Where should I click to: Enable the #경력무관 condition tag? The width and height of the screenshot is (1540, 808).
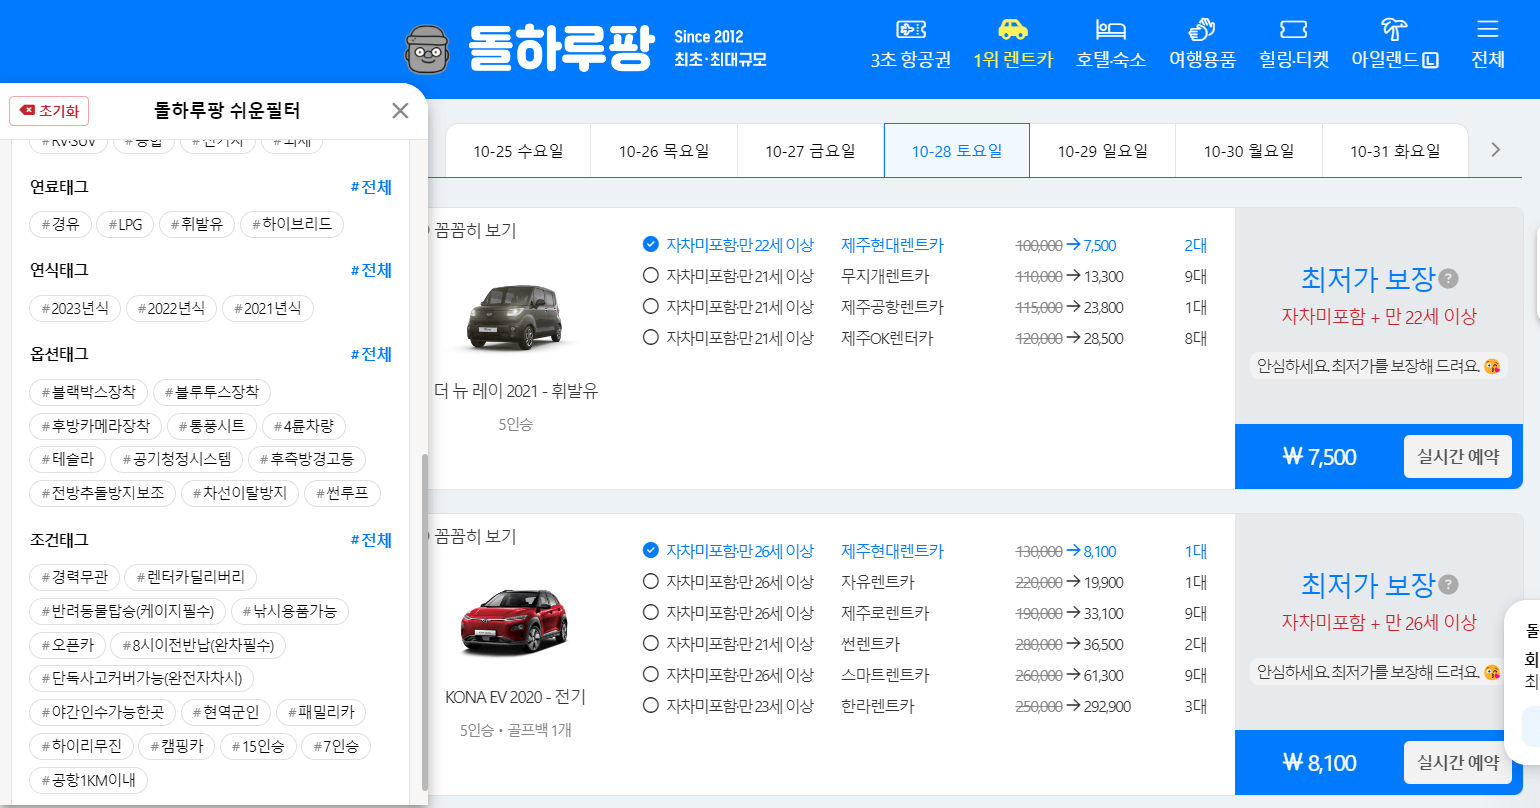click(75, 577)
